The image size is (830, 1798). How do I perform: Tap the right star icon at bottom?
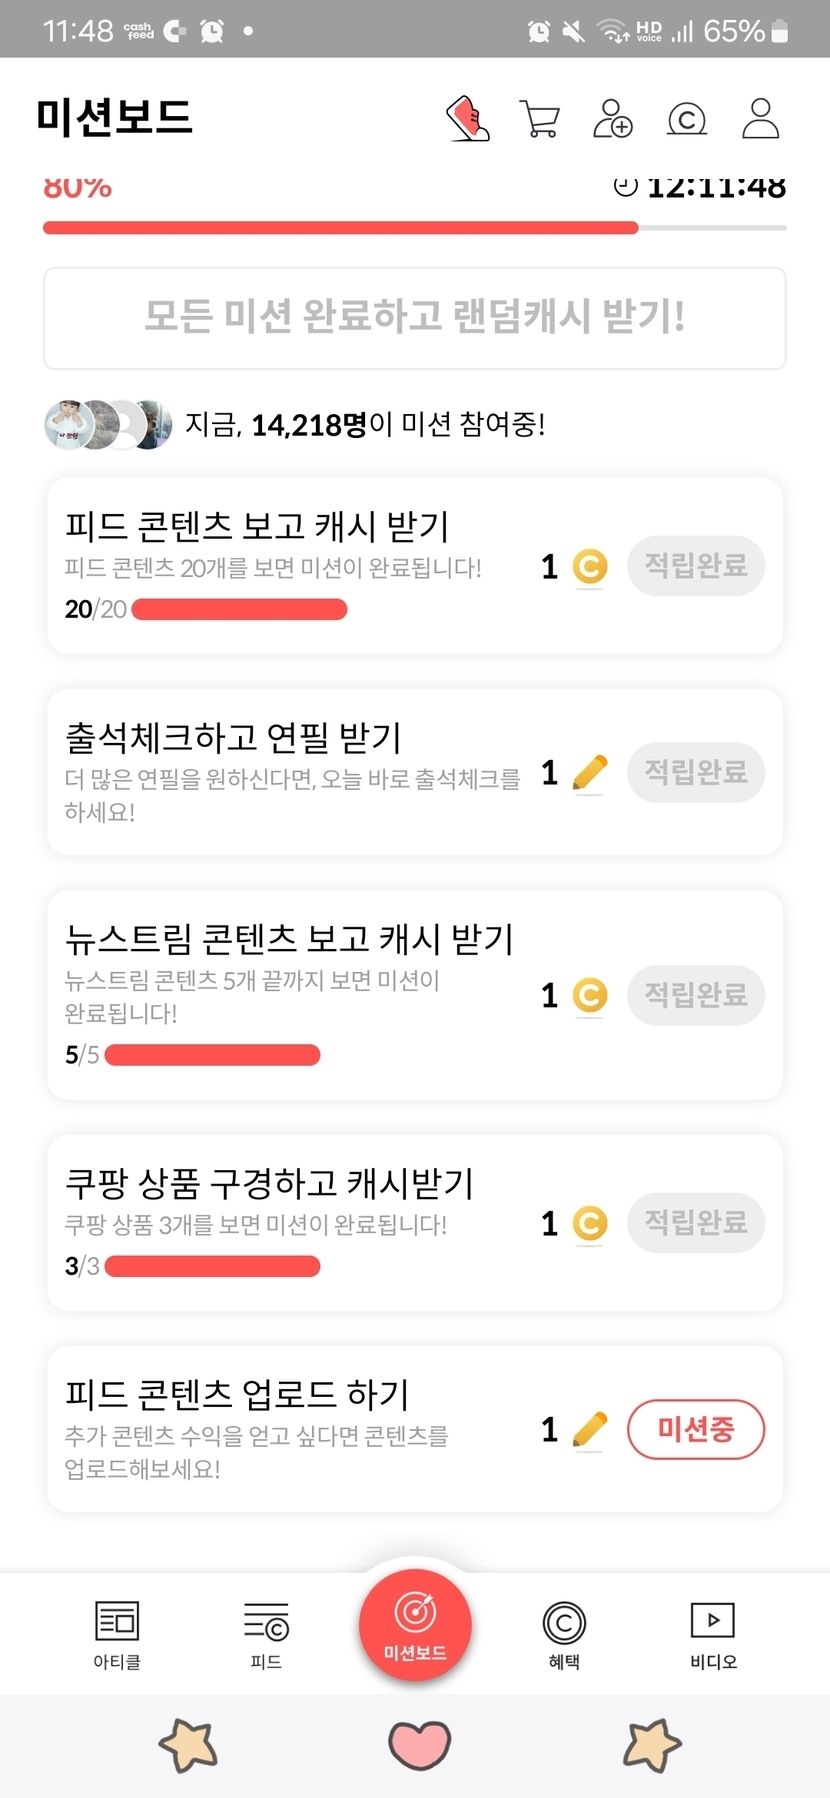click(652, 1745)
